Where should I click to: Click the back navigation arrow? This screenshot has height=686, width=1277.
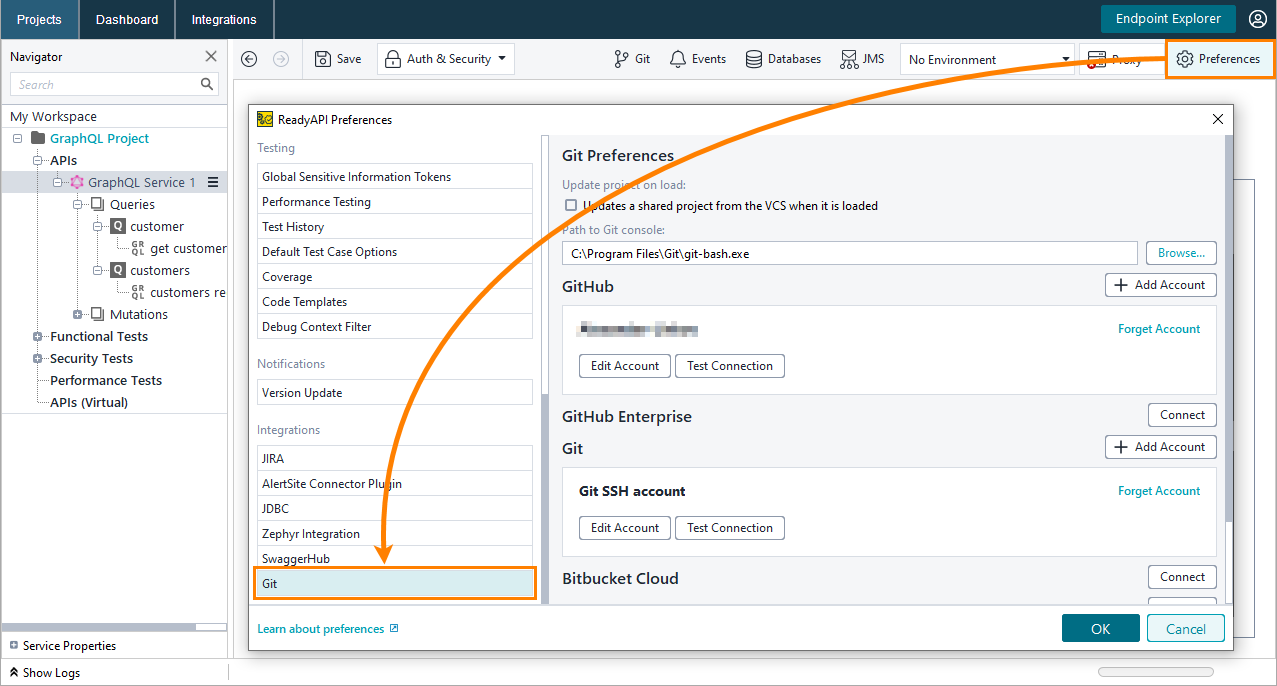(248, 58)
